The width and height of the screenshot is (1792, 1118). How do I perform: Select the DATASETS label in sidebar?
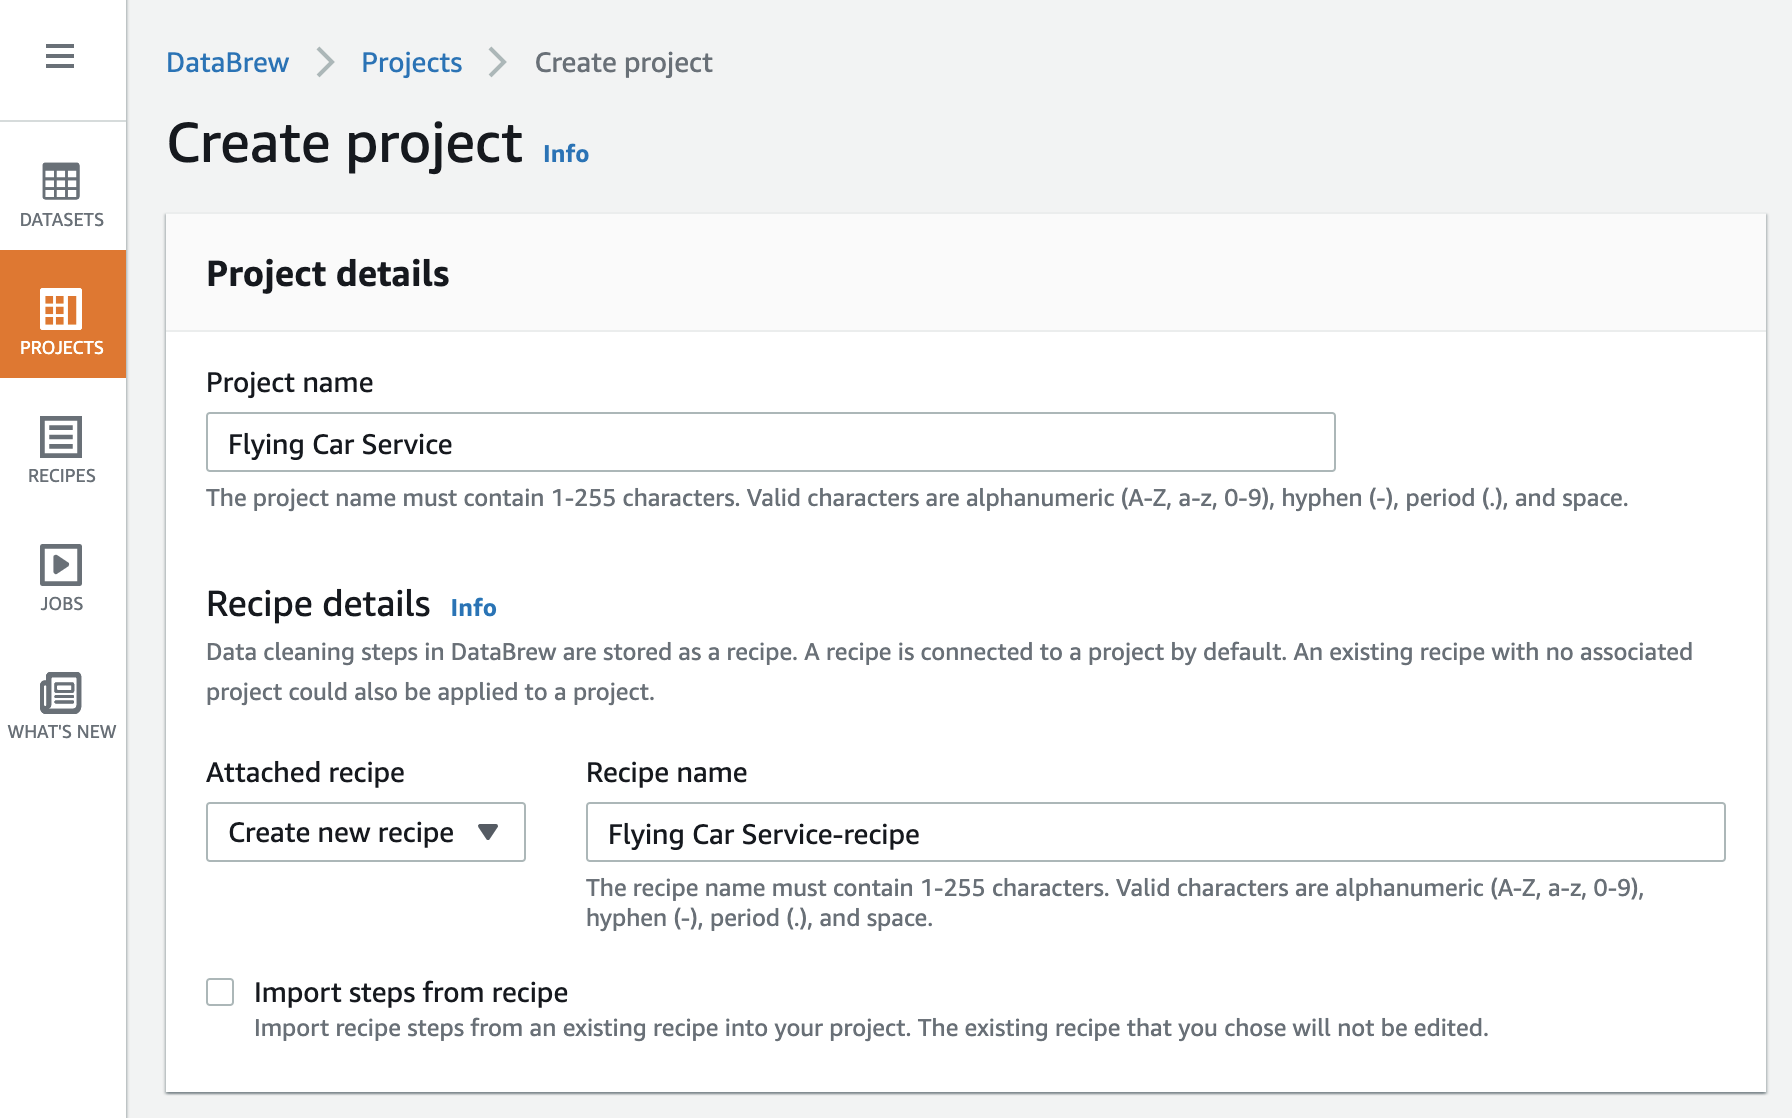click(x=62, y=220)
